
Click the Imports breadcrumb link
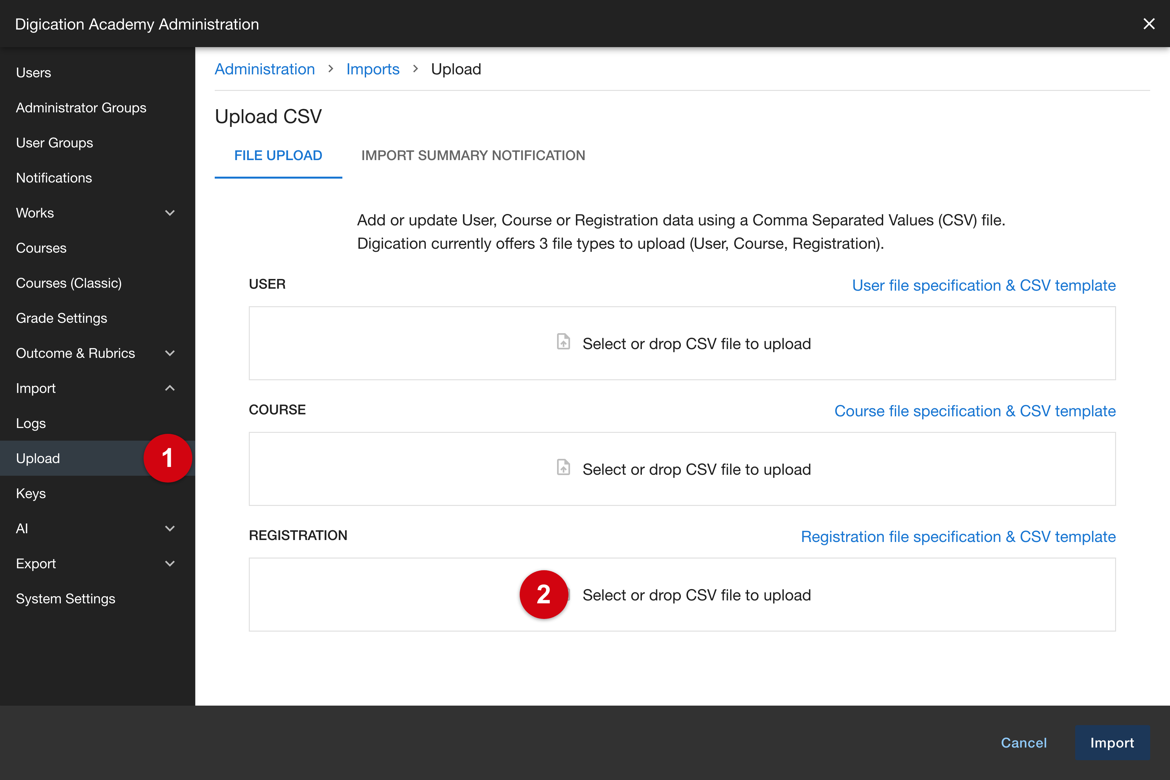pyautogui.click(x=373, y=69)
